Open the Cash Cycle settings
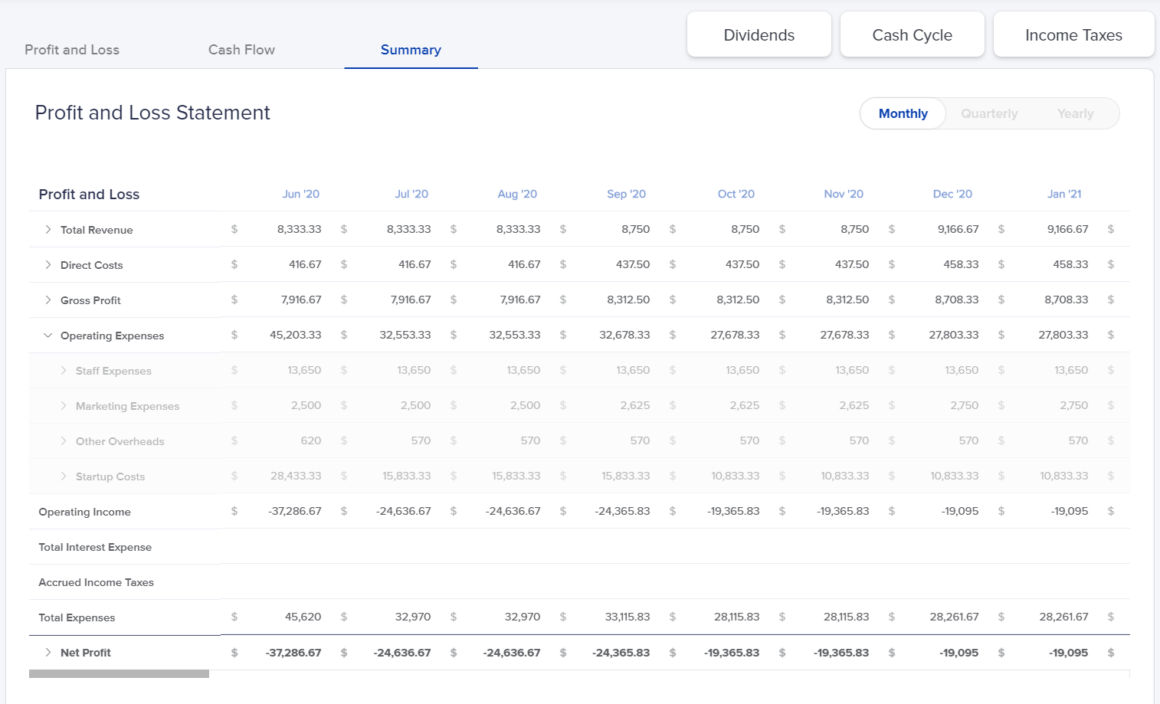The width and height of the screenshot is (1160, 704). 912,34
